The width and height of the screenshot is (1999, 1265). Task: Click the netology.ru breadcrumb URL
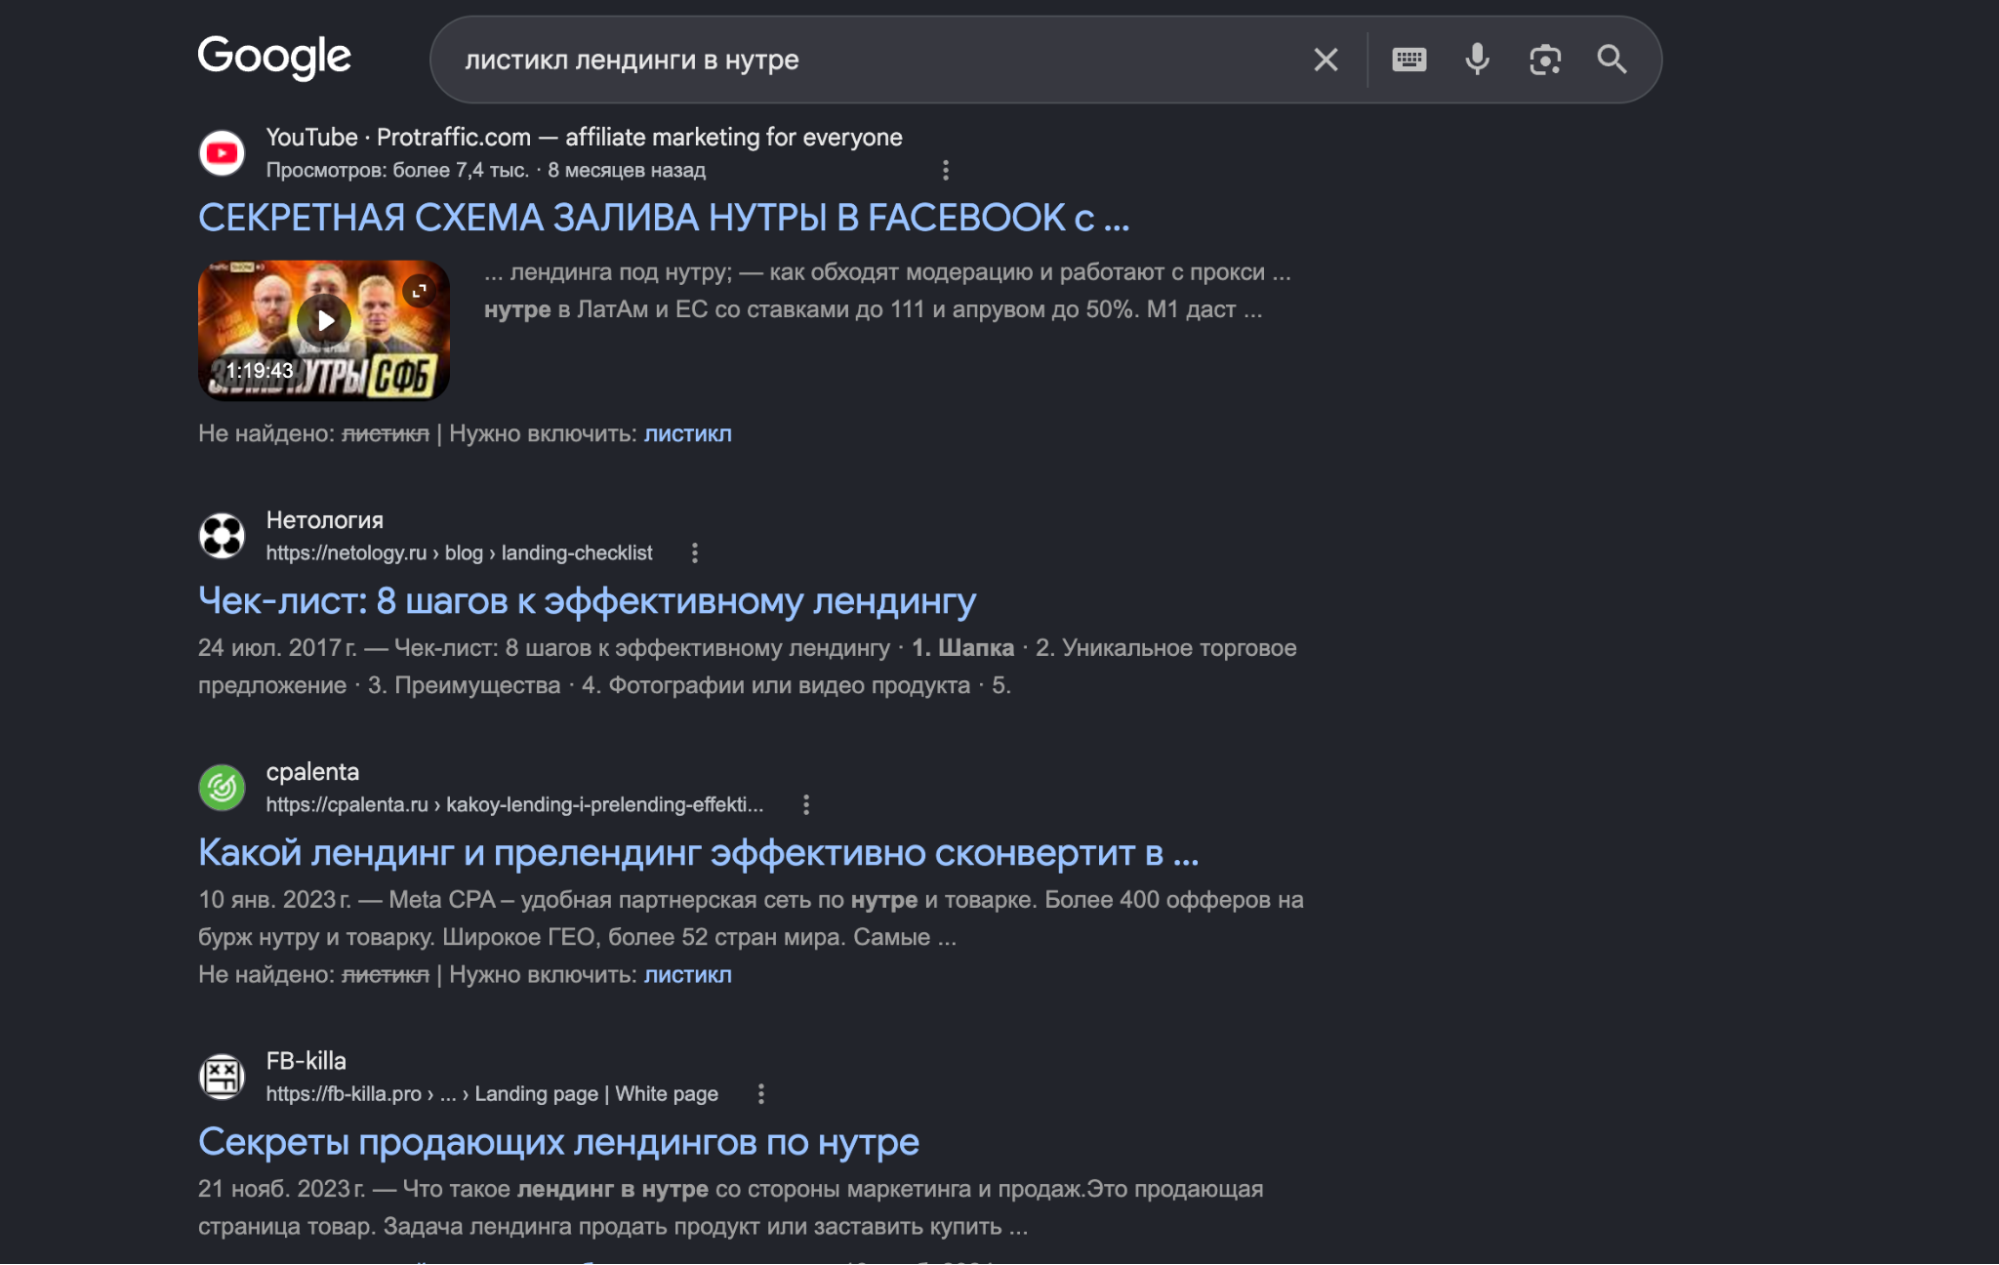click(459, 553)
